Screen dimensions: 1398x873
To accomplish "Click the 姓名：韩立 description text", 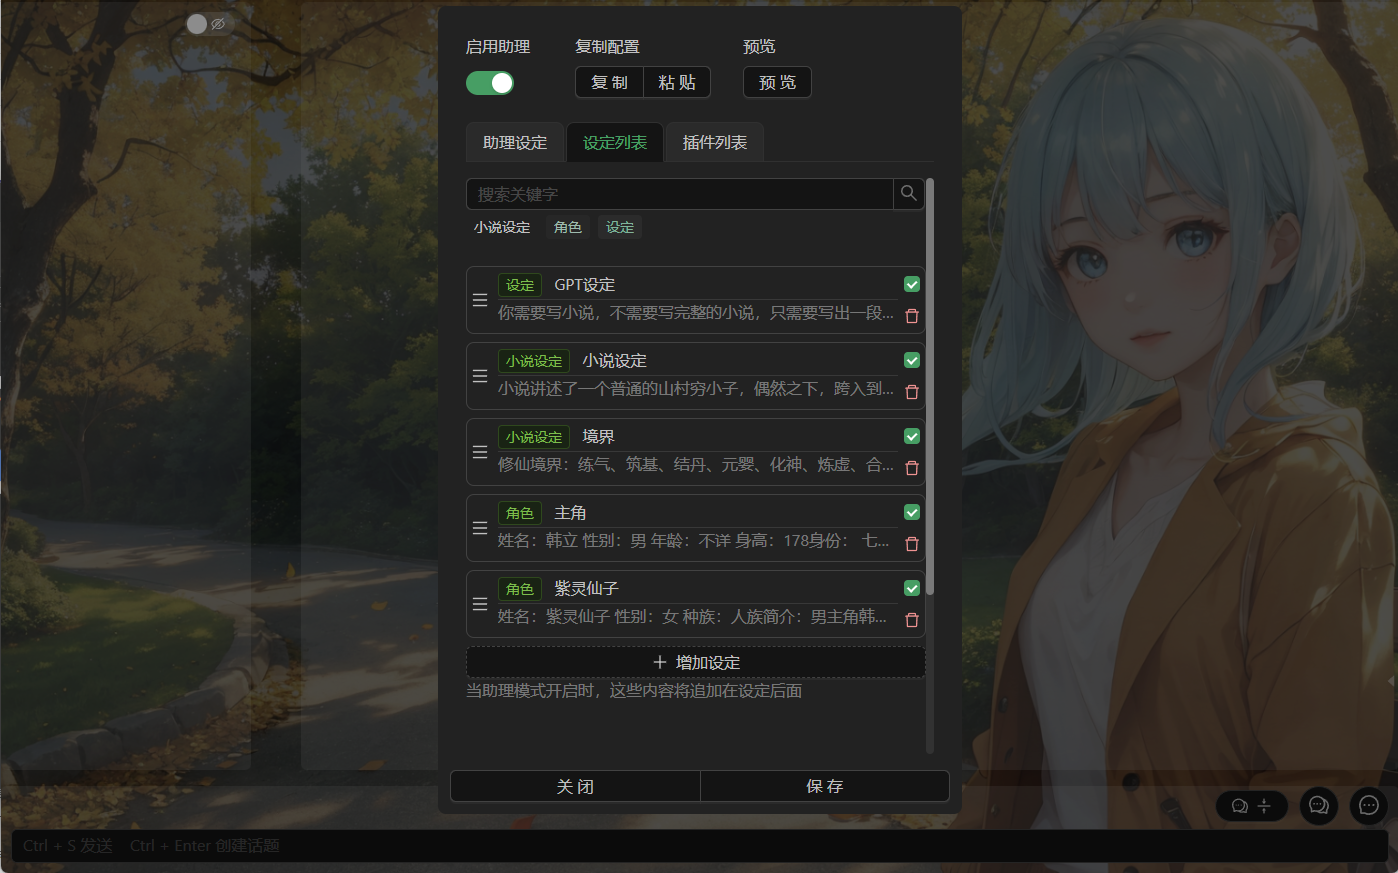I will (x=694, y=541).
